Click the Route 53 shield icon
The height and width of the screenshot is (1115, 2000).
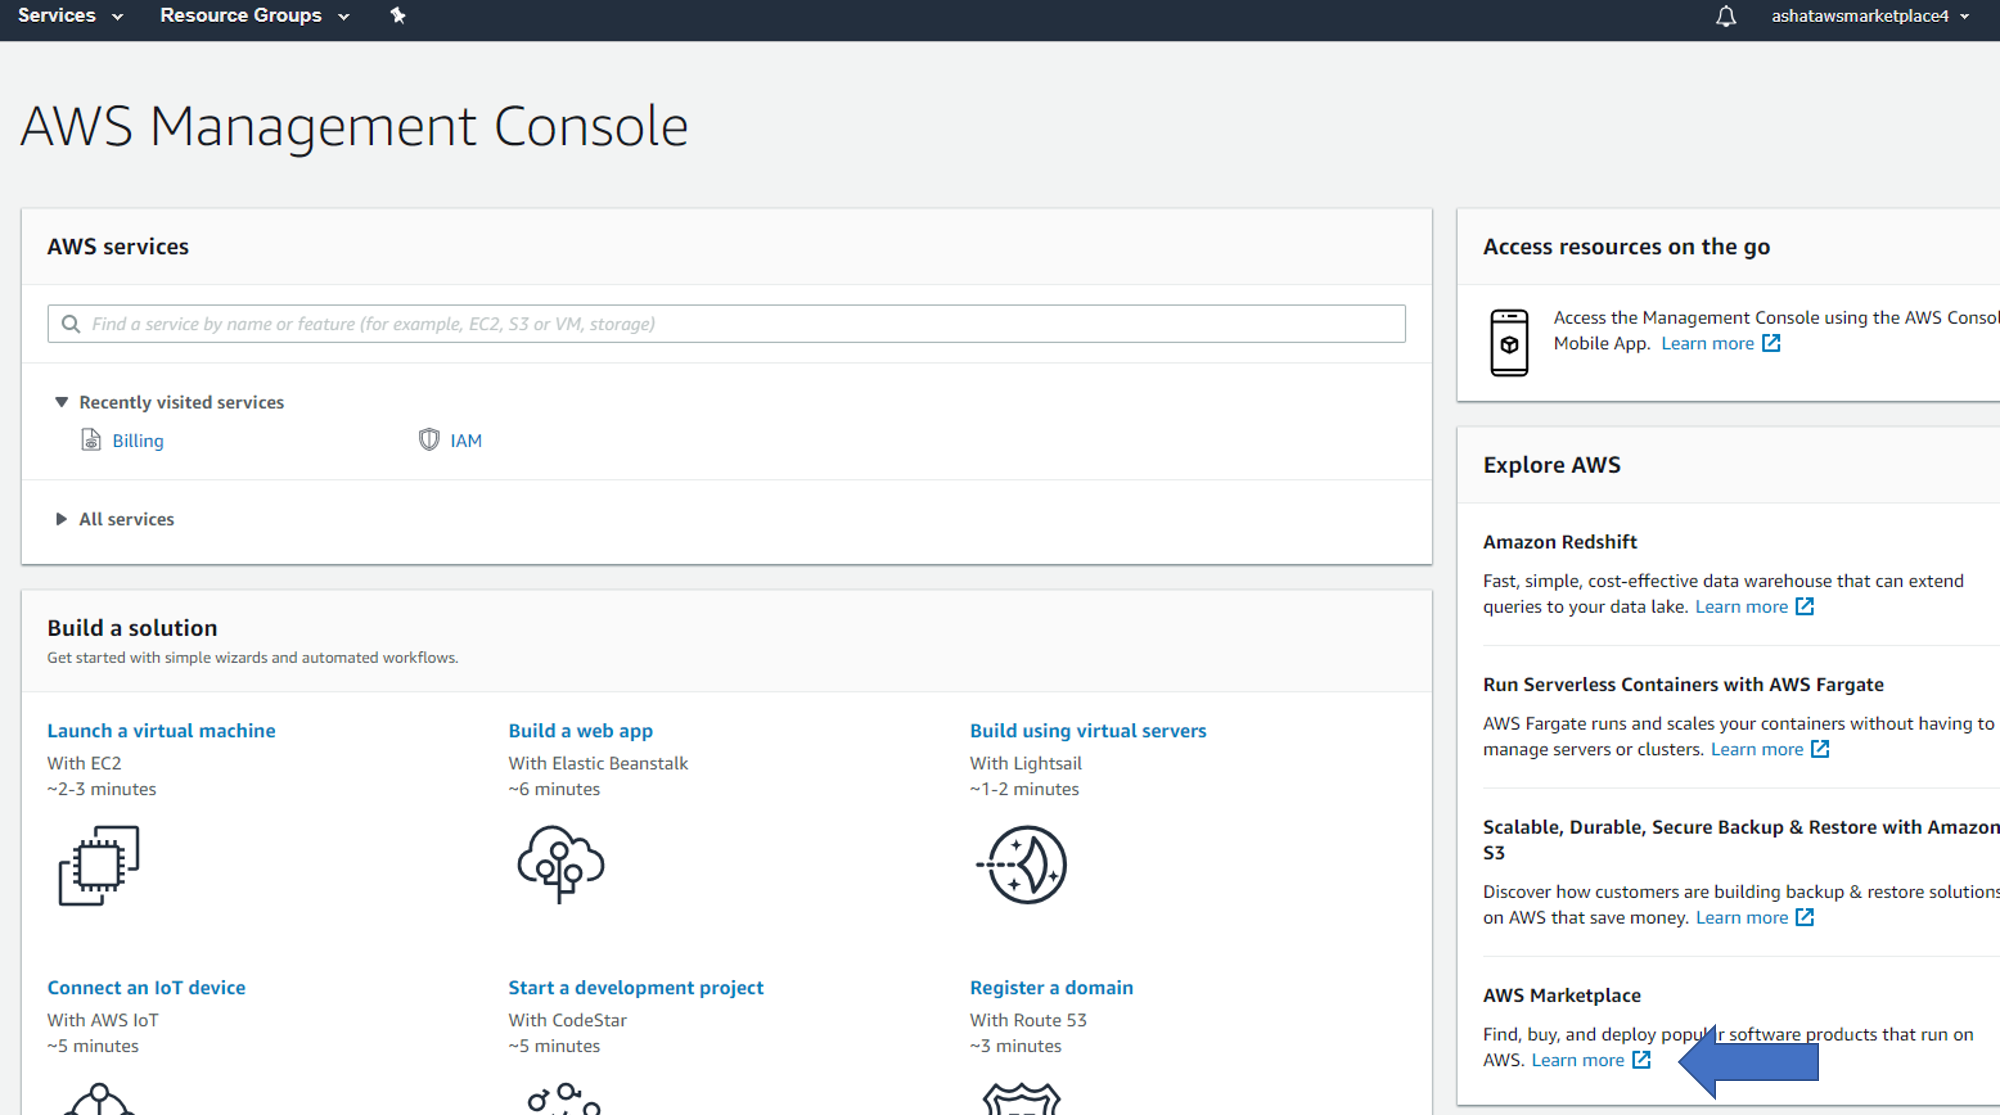(1021, 1099)
